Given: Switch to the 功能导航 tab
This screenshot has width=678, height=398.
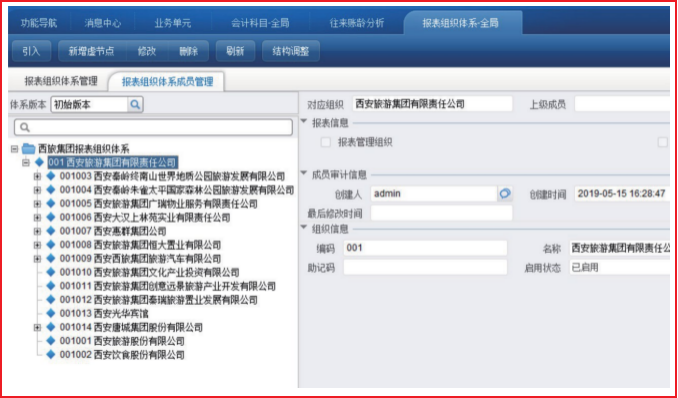Looking at the screenshot, I should pos(39,23).
